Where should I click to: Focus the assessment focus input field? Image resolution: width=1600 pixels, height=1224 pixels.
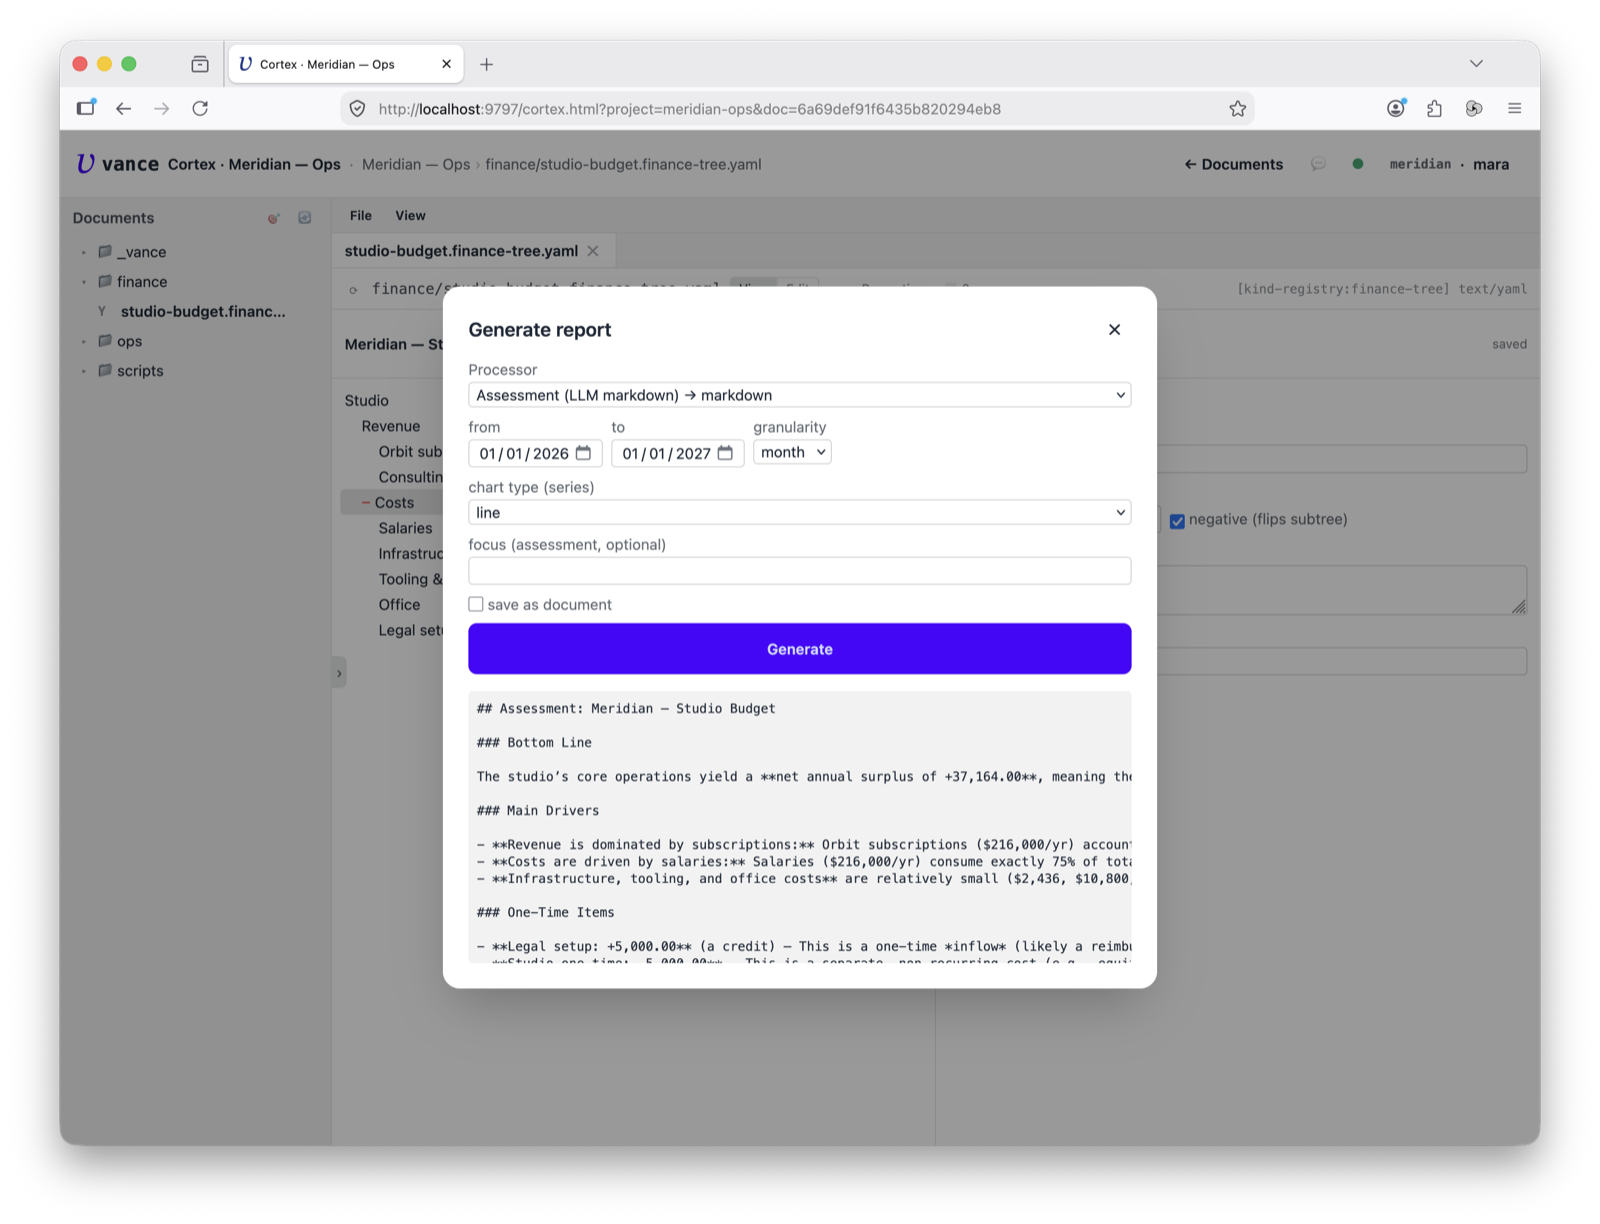point(799,571)
